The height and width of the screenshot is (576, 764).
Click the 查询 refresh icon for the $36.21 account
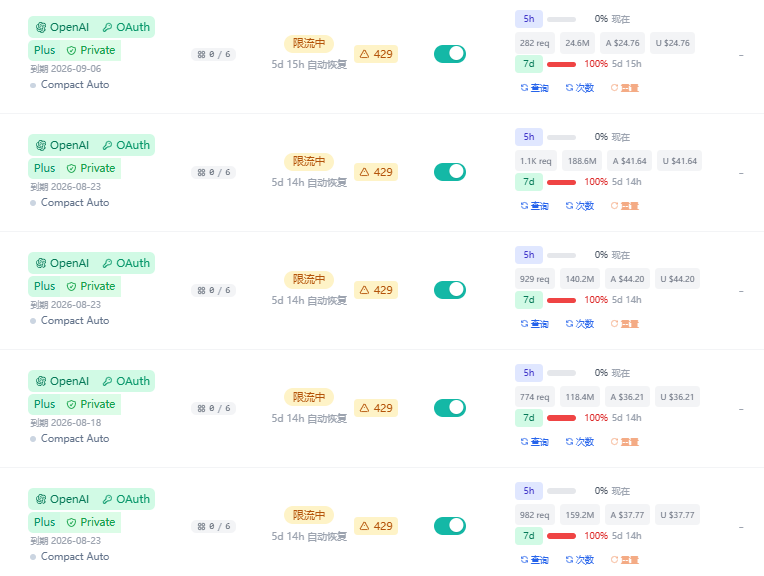coord(524,442)
